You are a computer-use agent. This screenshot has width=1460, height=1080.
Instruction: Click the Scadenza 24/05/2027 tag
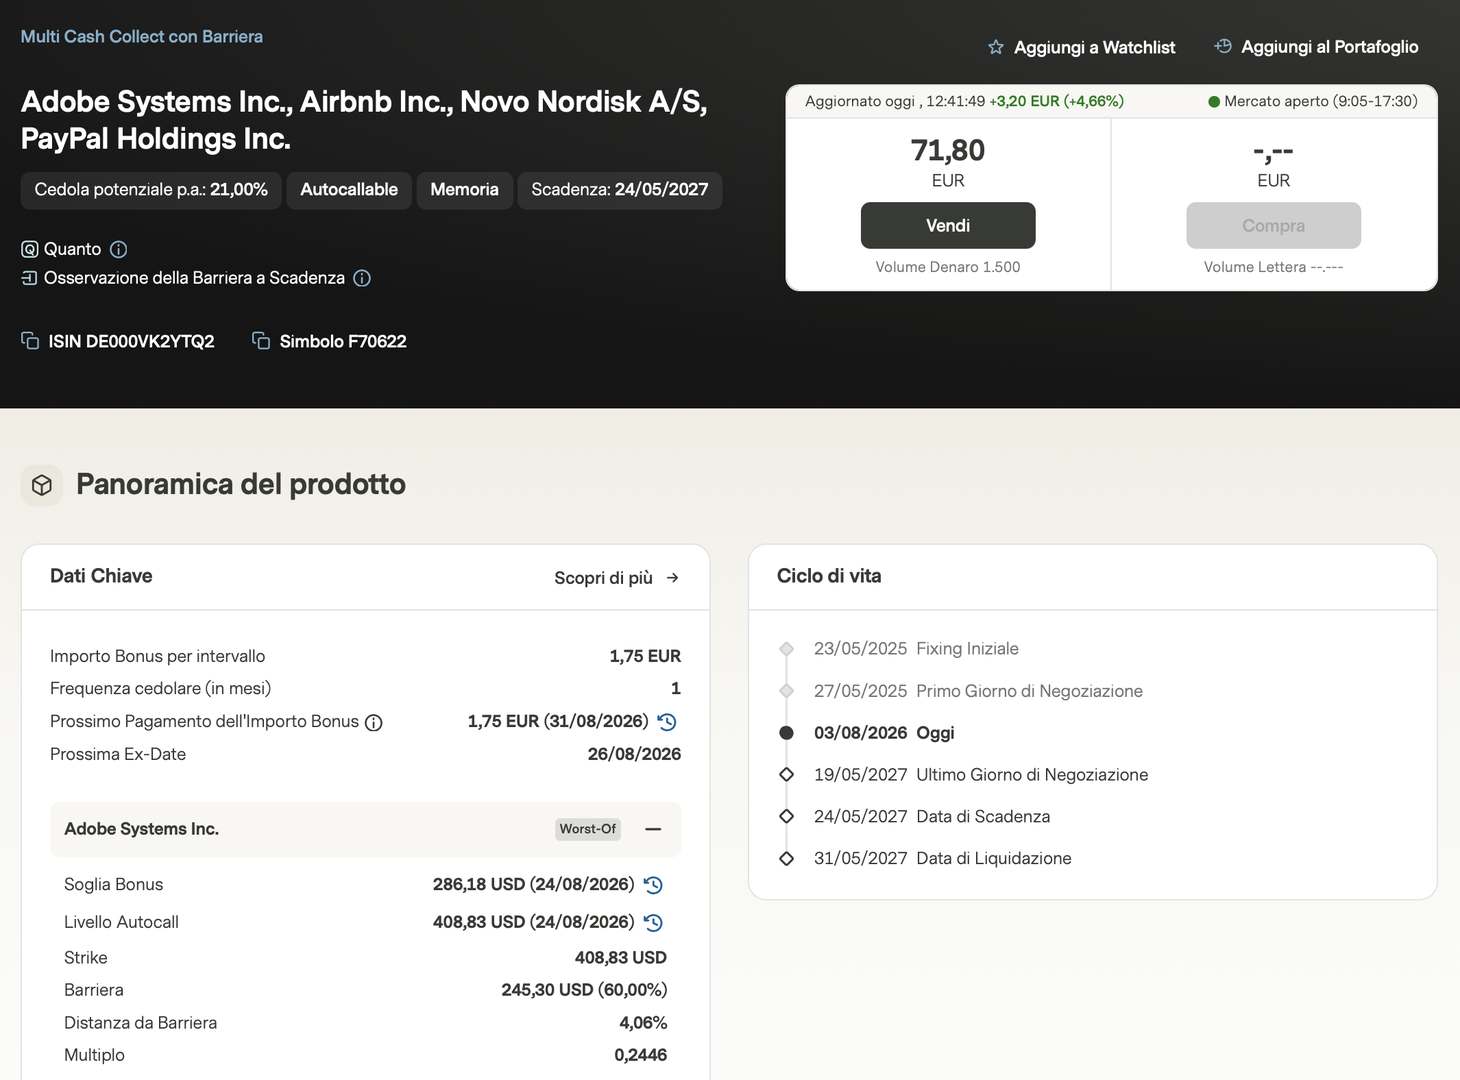pos(620,190)
